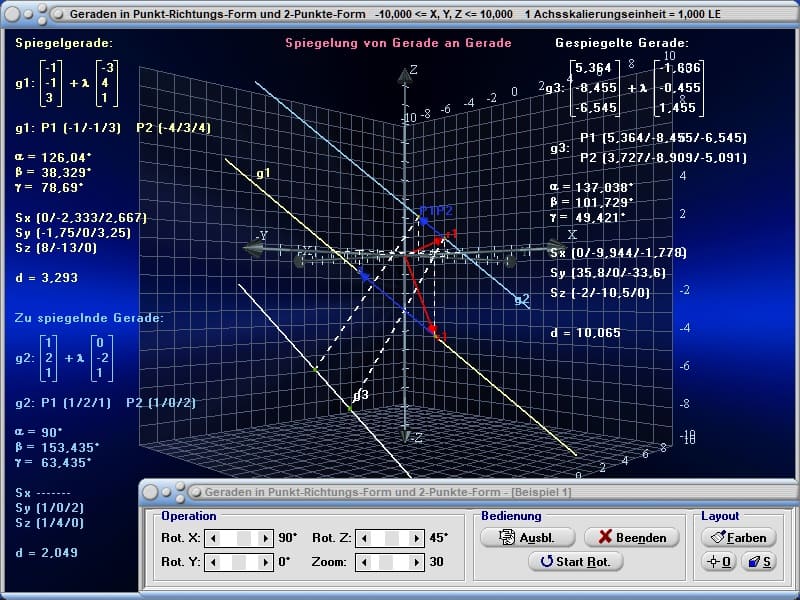The image size is (800, 600).
Task: Click the O origin layout button
Action: [718, 561]
